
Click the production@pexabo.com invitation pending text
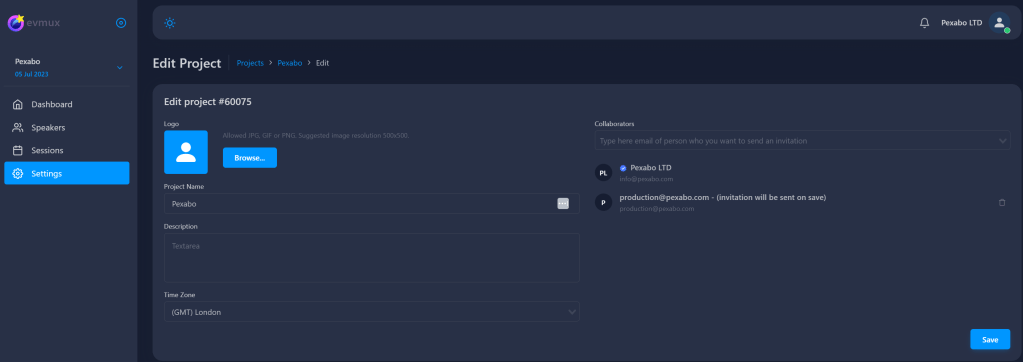click(x=723, y=197)
